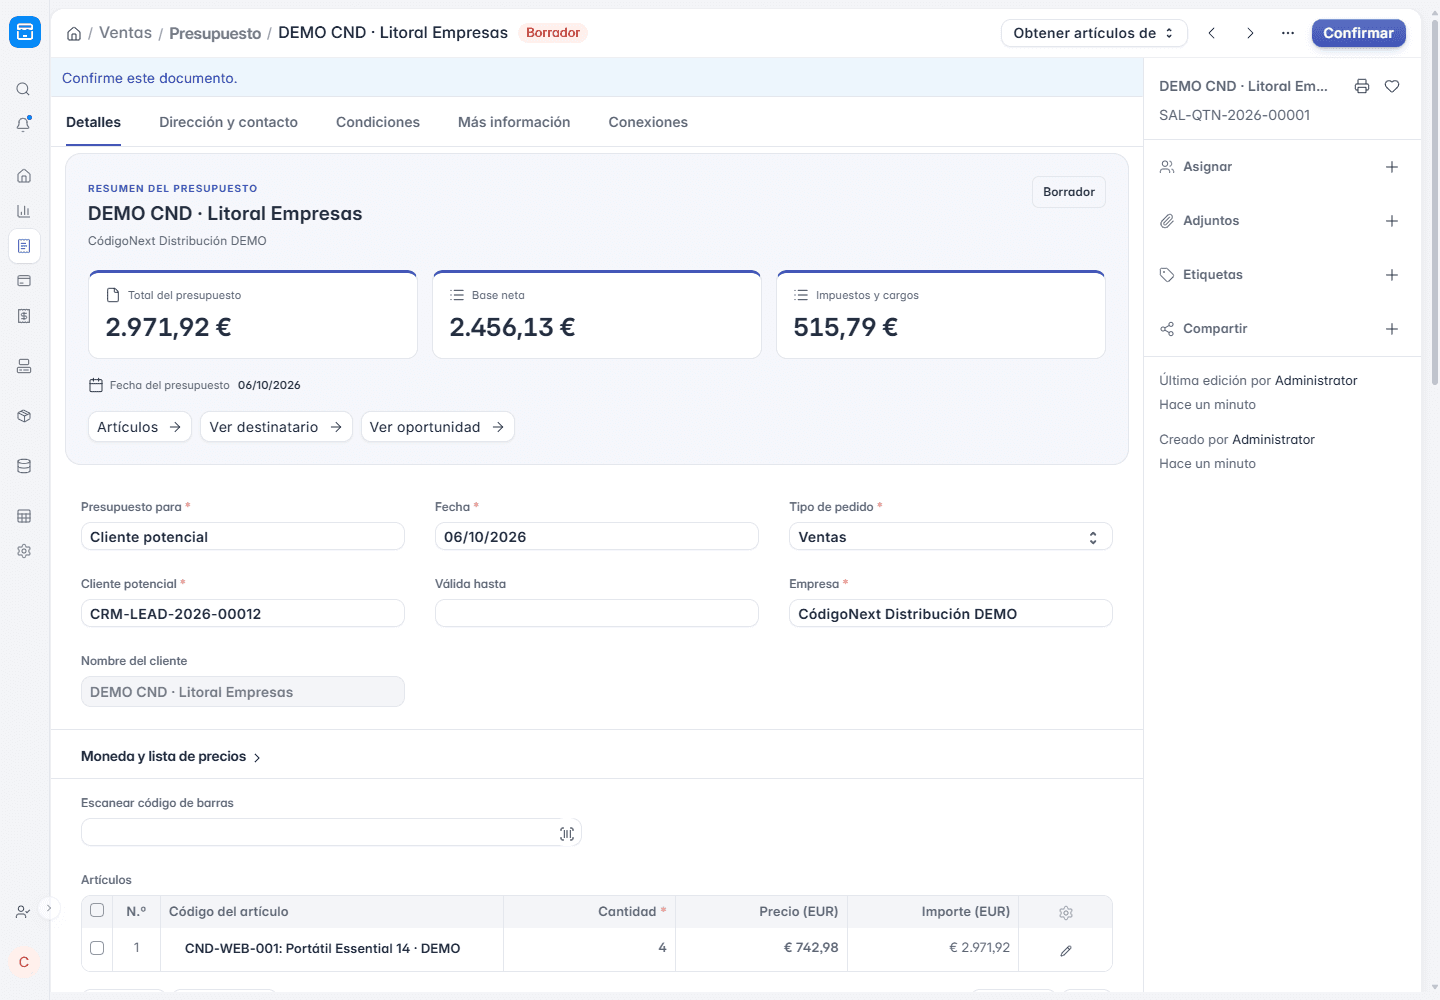Open 'Obtener artículos de' dropdown
The width and height of the screenshot is (1440, 1000).
[x=1094, y=33]
